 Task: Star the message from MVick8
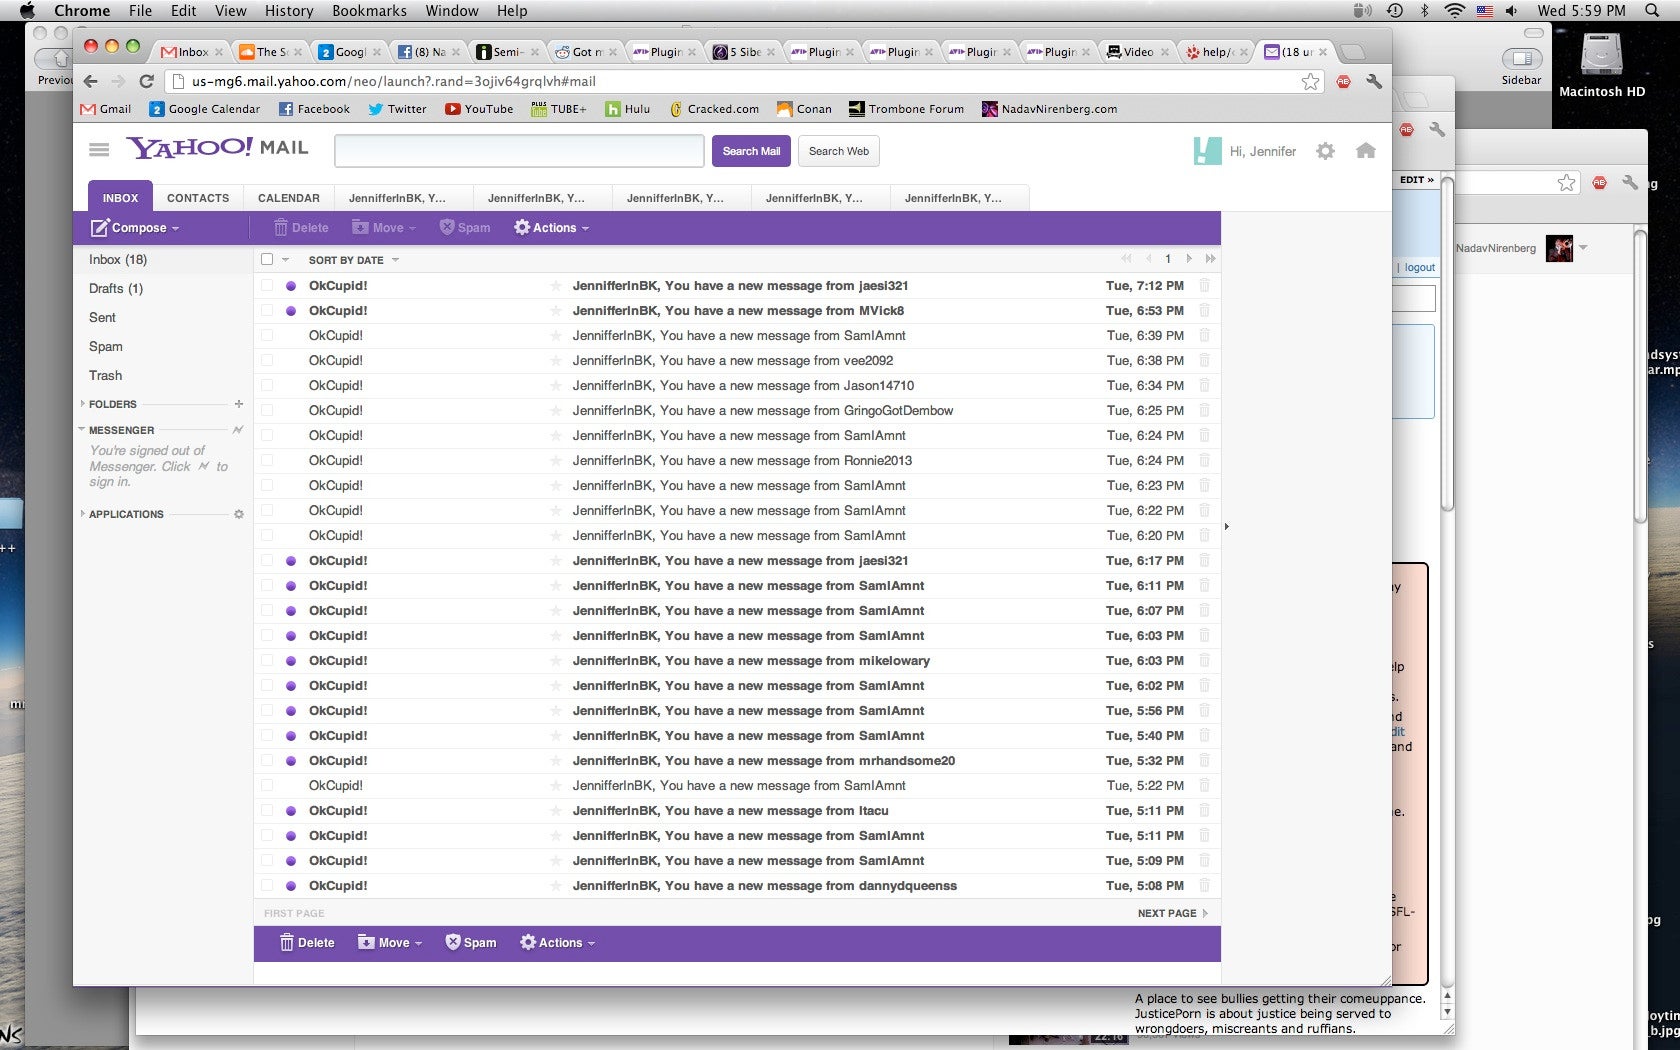tap(556, 311)
